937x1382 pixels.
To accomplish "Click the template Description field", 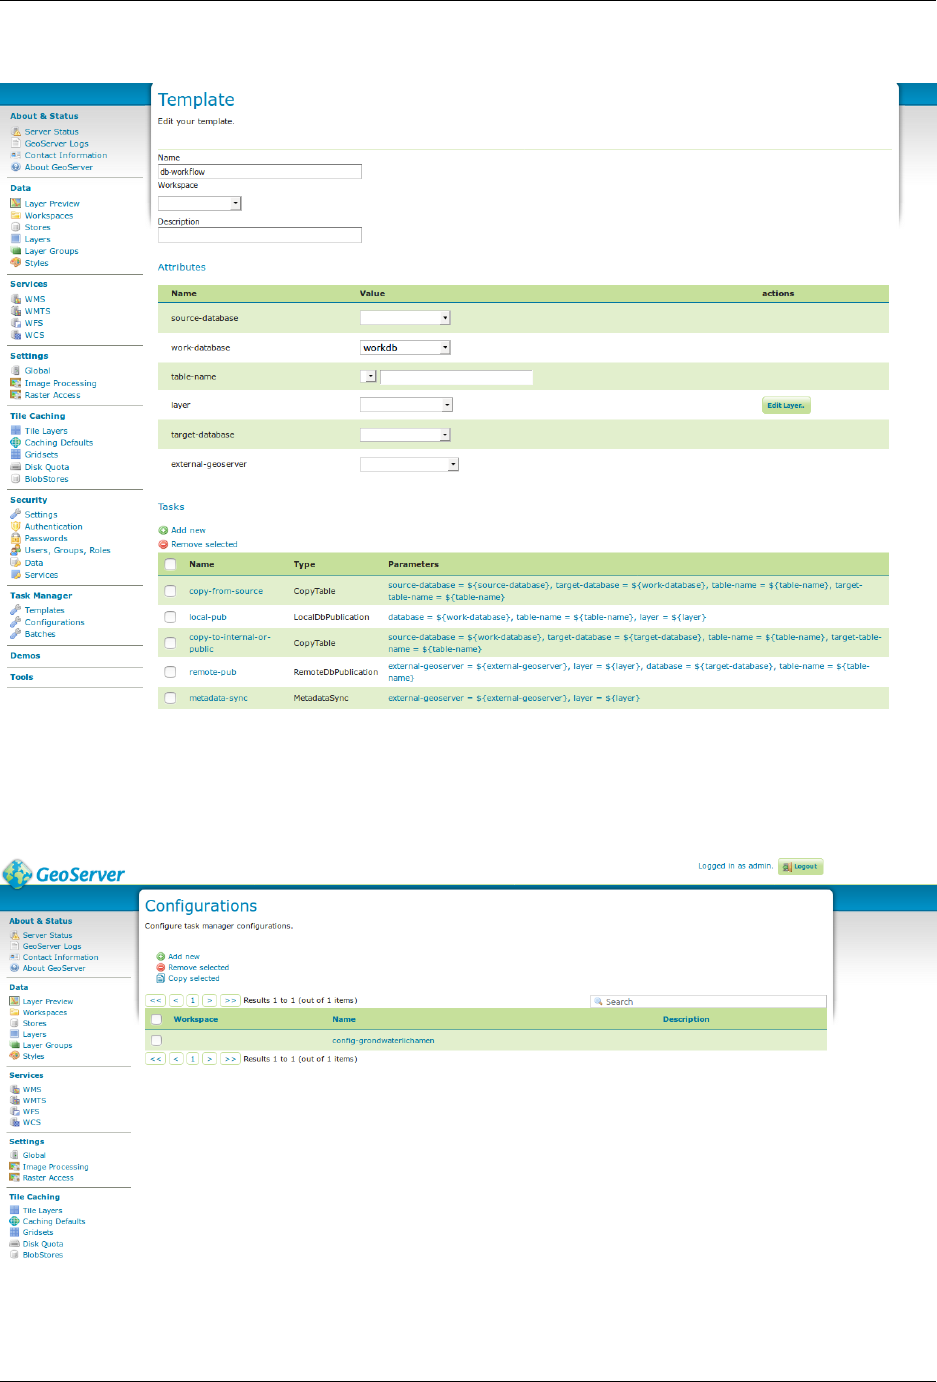I will pyautogui.click(x=260, y=235).
